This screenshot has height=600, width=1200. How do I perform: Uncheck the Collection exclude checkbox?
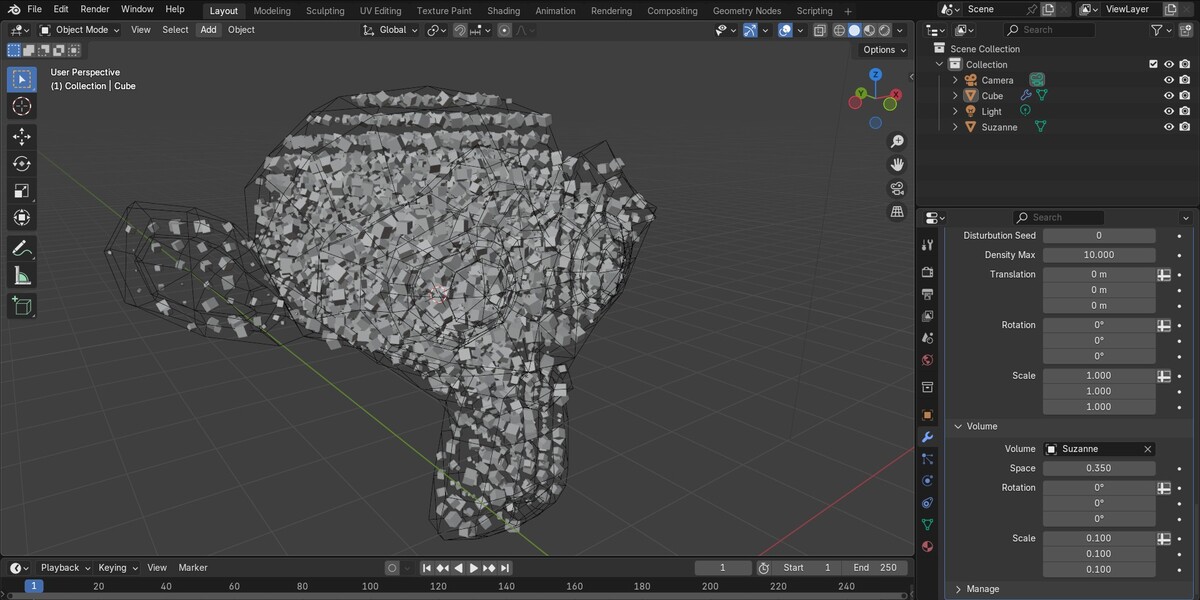coord(1153,64)
